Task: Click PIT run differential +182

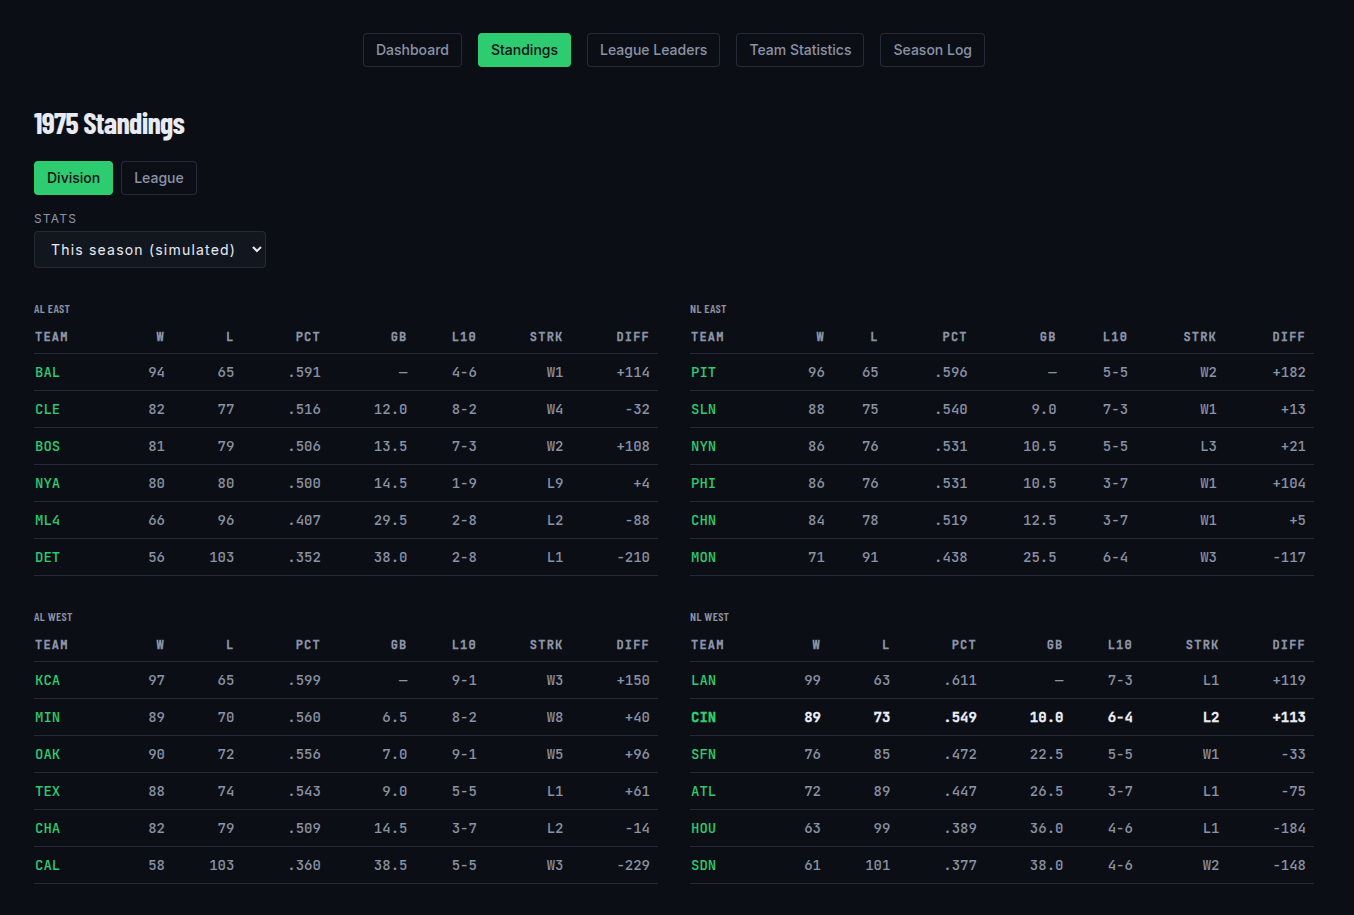Action: pos(1289,372)
